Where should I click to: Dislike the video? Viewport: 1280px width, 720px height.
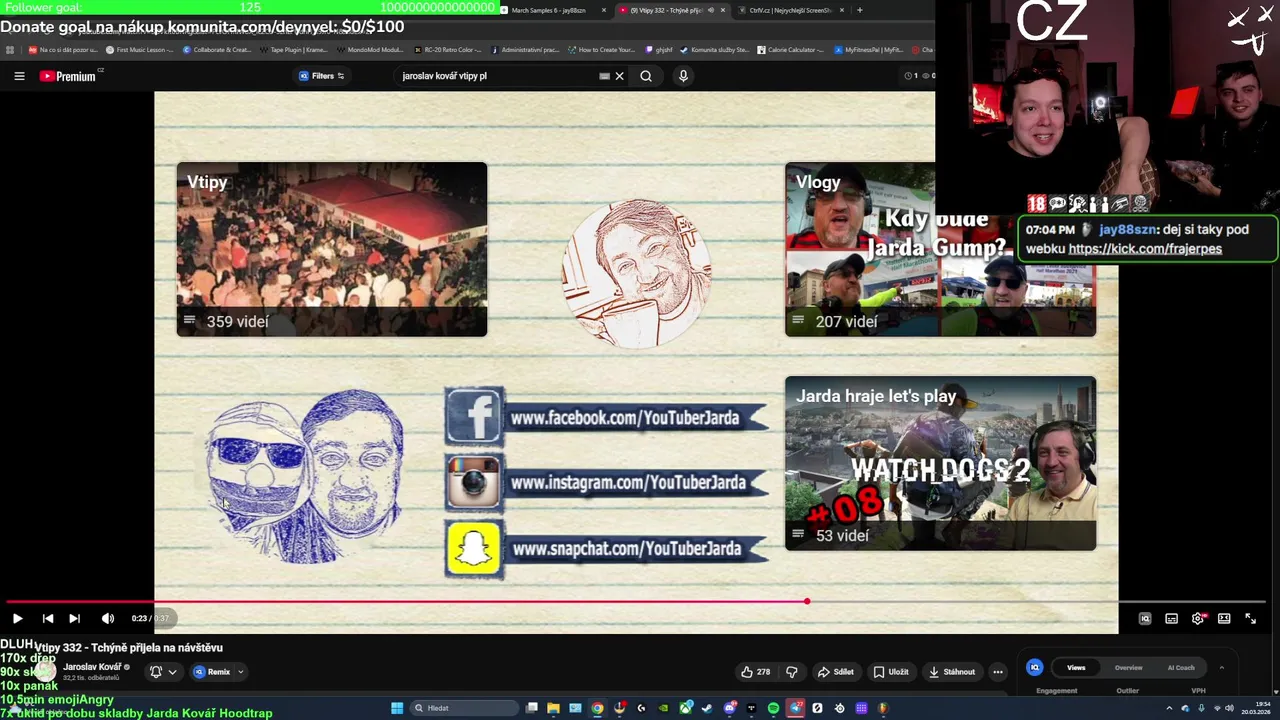(x=792, y=672)
